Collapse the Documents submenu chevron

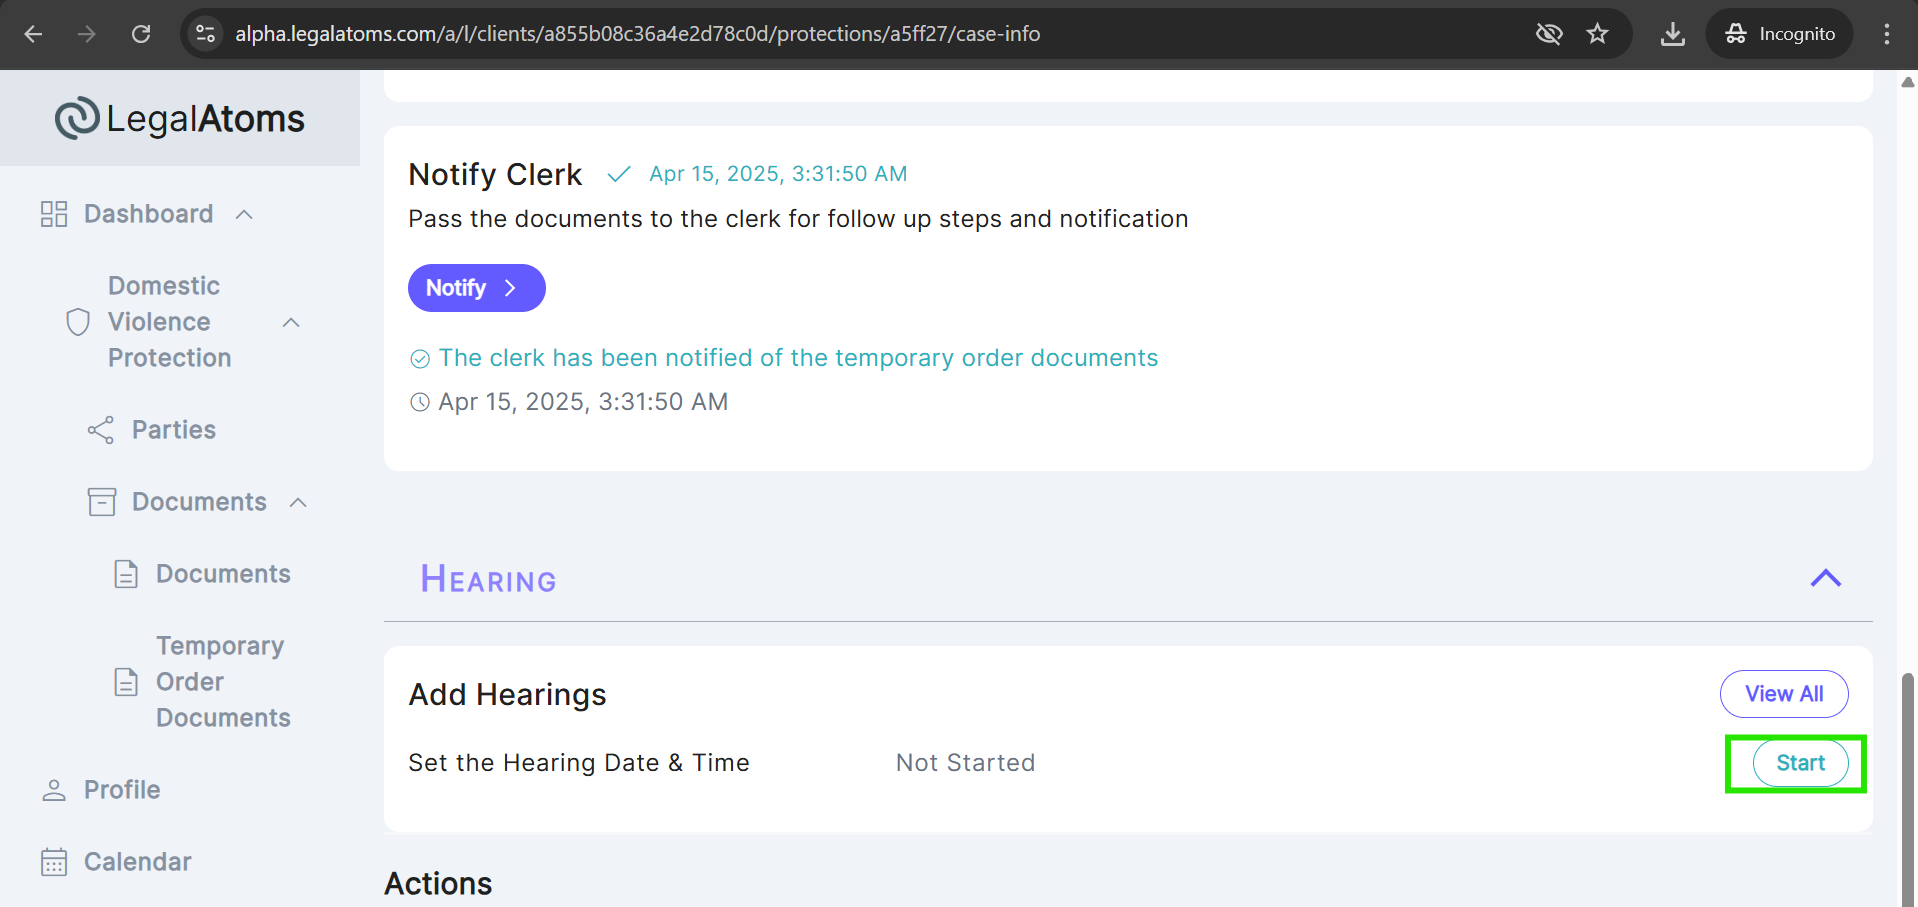click(298, 502)
